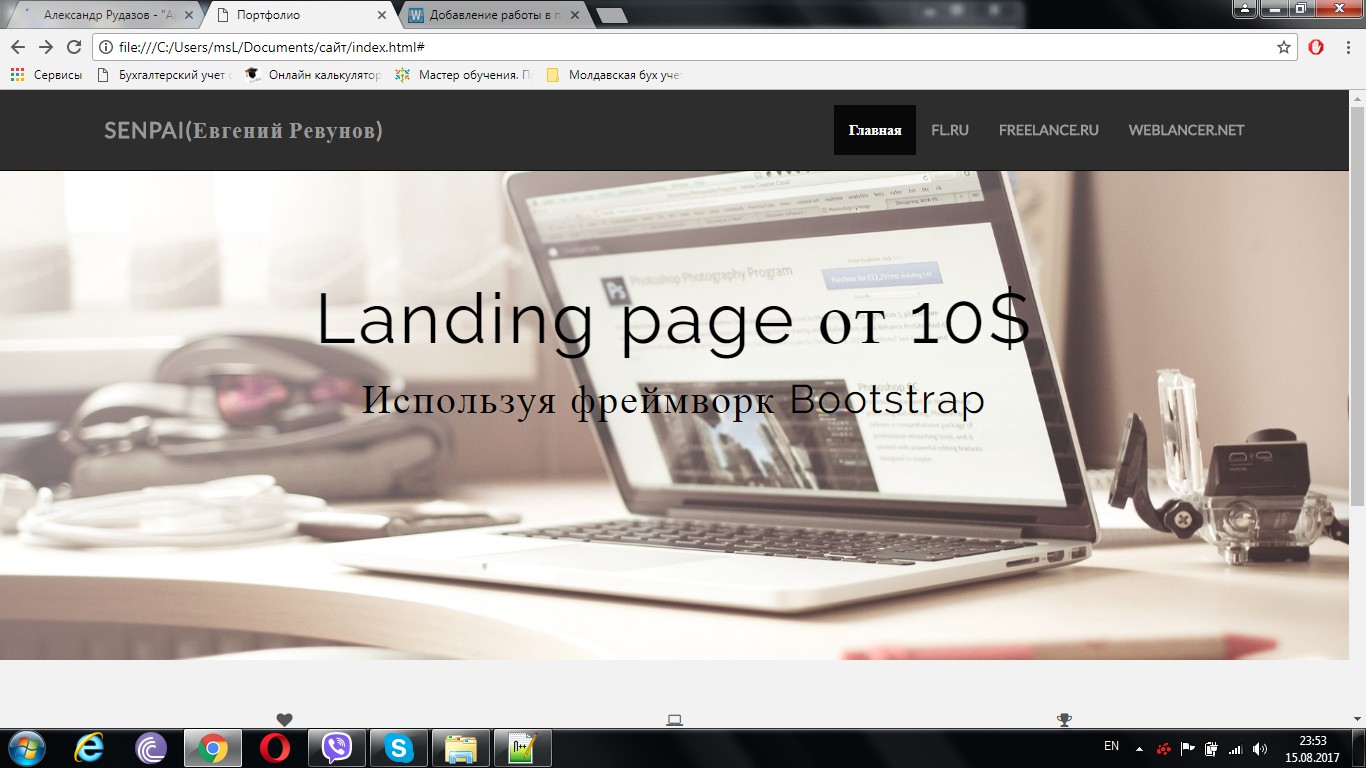Click the network signal tray icon
1366x768 pixels.
pyautogui.click(x=1235, y=748)
